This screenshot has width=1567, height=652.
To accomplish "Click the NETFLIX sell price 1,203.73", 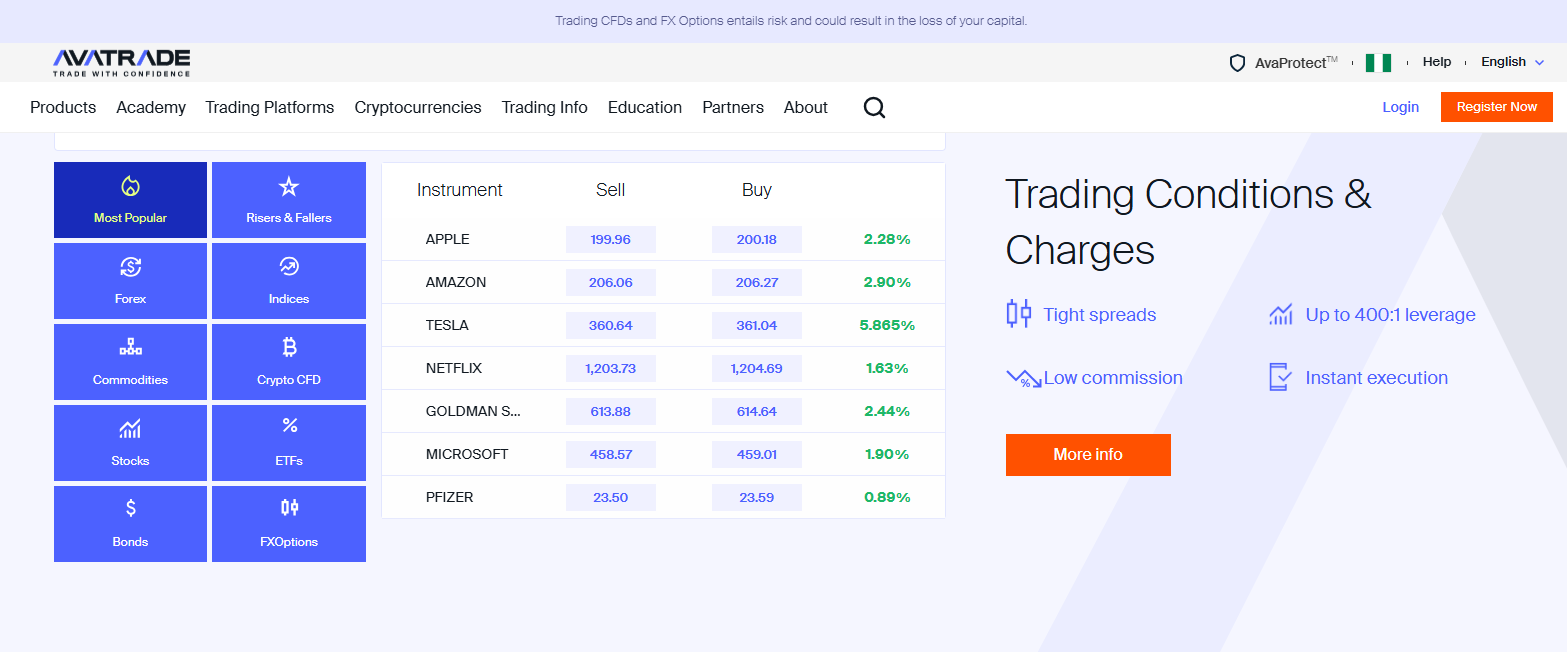I will [x=611, y=368].
